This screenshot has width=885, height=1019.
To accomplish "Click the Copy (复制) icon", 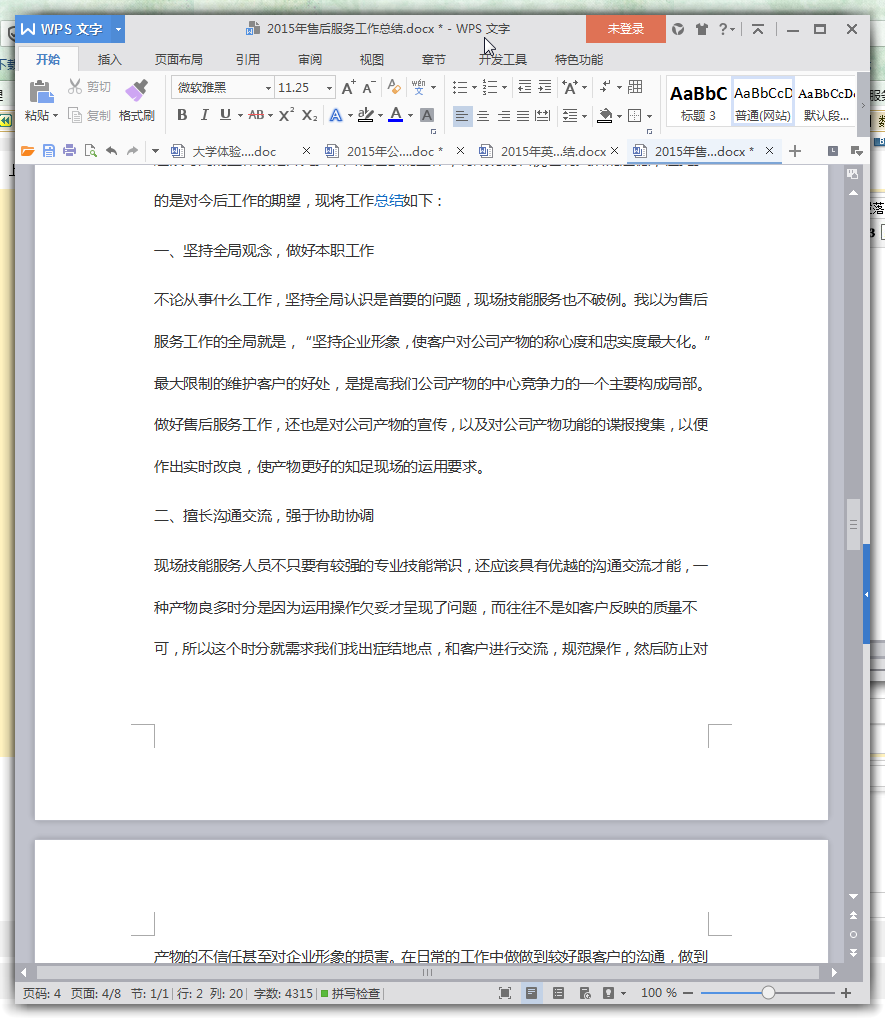I will point(75,116).
